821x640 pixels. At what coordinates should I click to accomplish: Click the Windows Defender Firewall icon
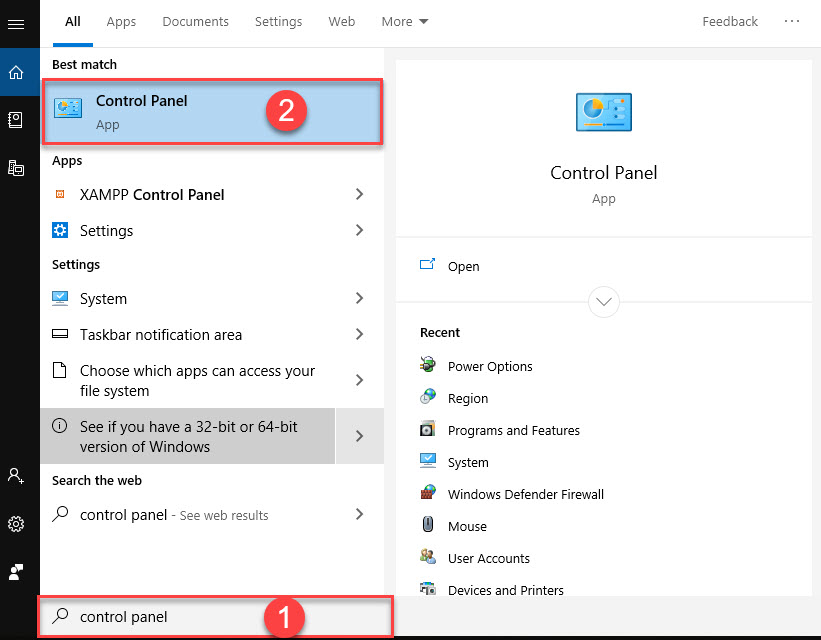pyautogui.click(x=428, y=492)
